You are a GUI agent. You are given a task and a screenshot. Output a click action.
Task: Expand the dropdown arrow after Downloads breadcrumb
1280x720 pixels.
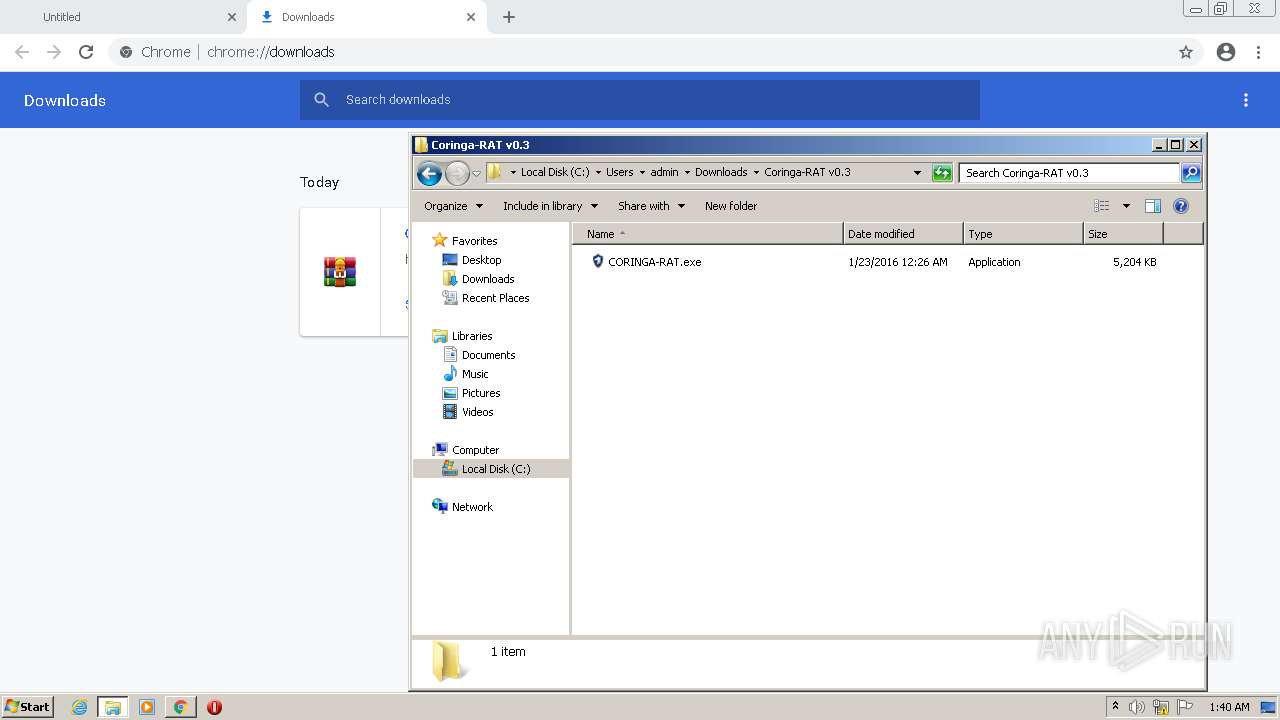click(756, 172)
